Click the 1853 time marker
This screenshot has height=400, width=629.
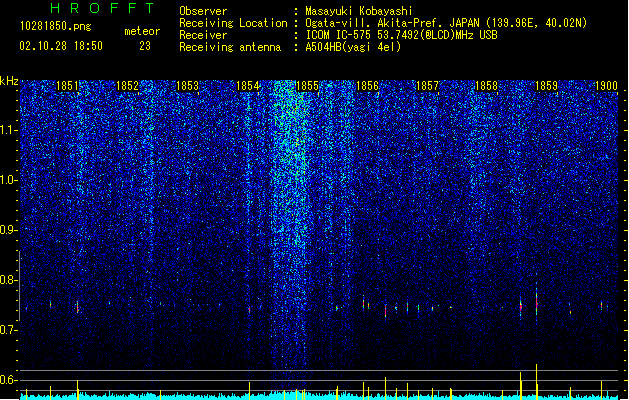(187, 86)
